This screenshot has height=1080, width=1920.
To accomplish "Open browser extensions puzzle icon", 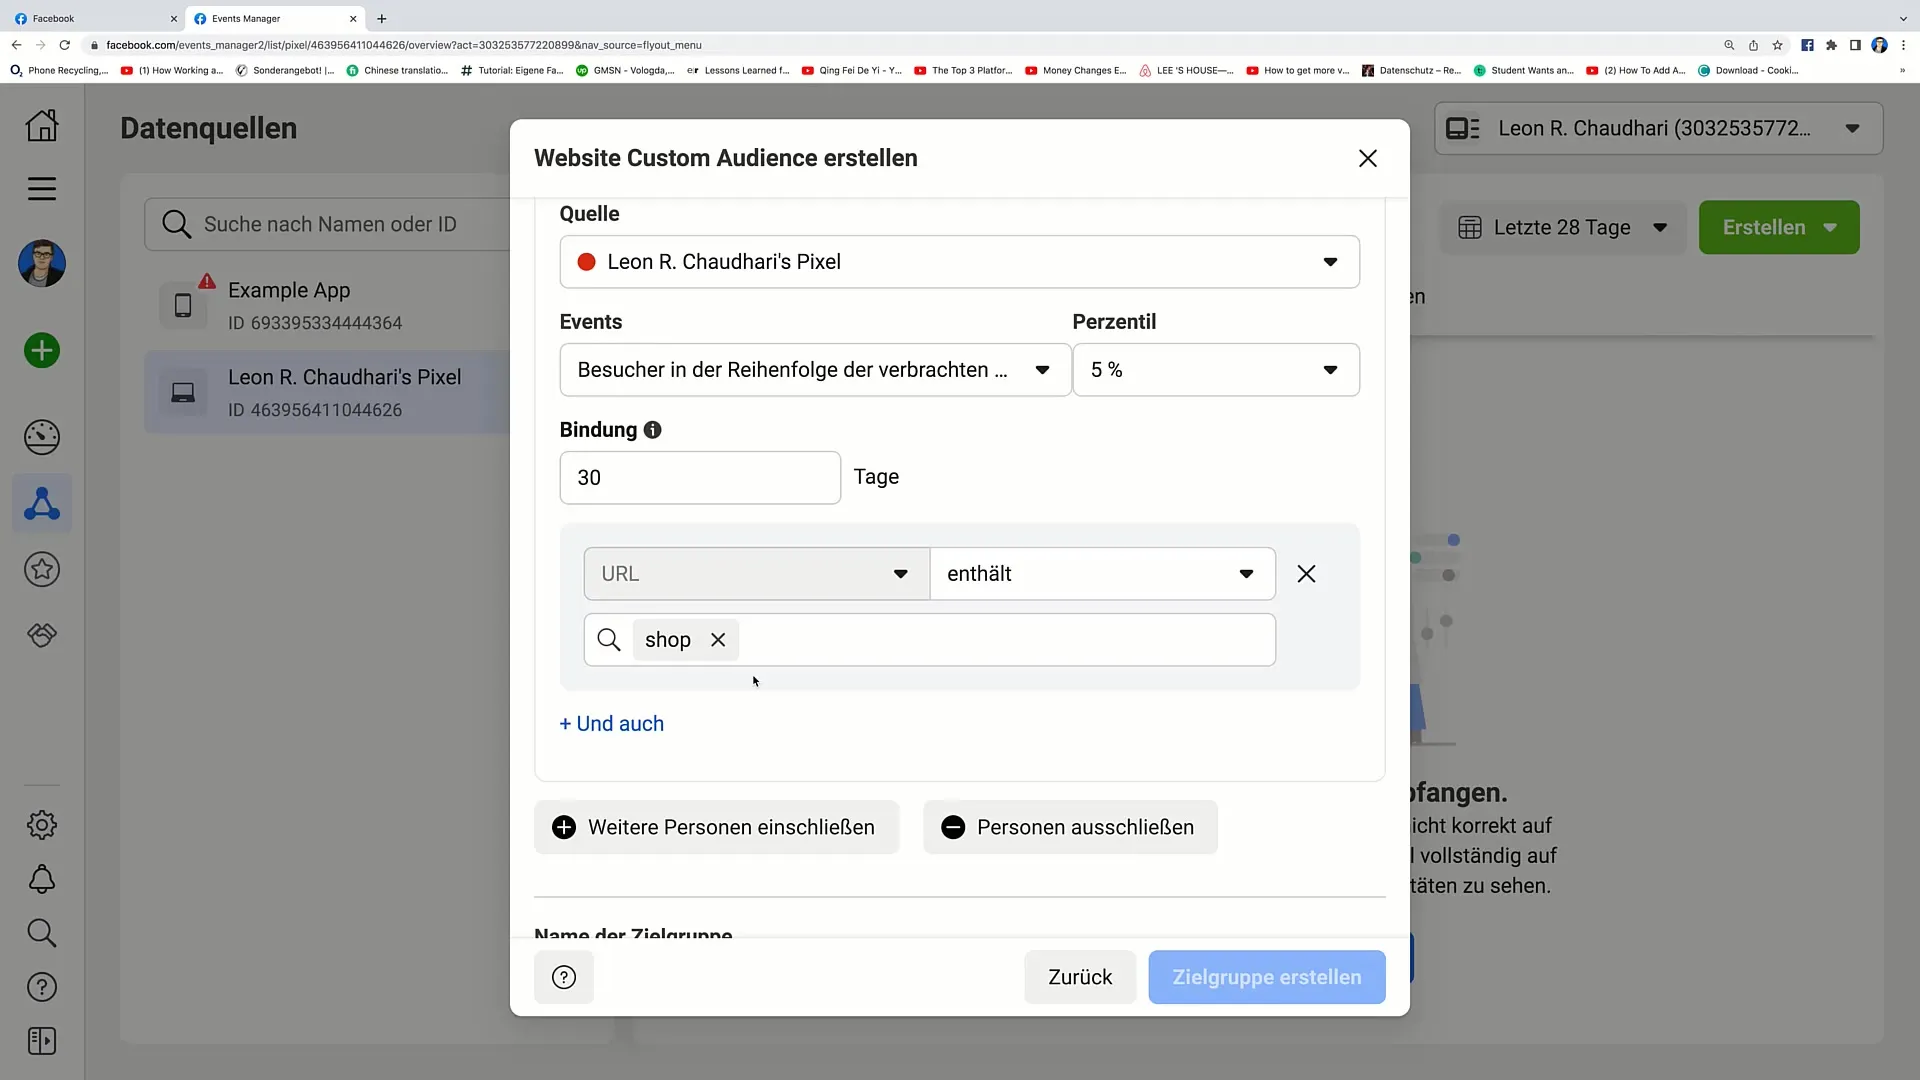I will pyautogui.click(x=1831, y=45).
